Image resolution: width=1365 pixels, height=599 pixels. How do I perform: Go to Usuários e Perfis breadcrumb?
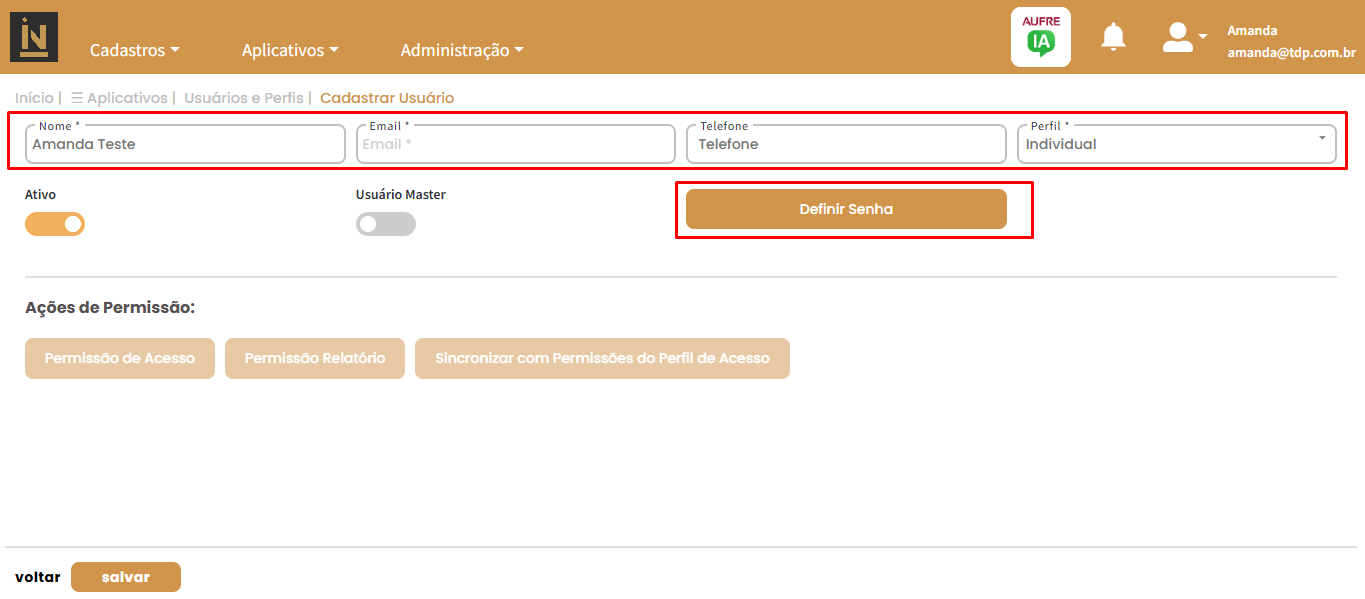pos(244,98)
